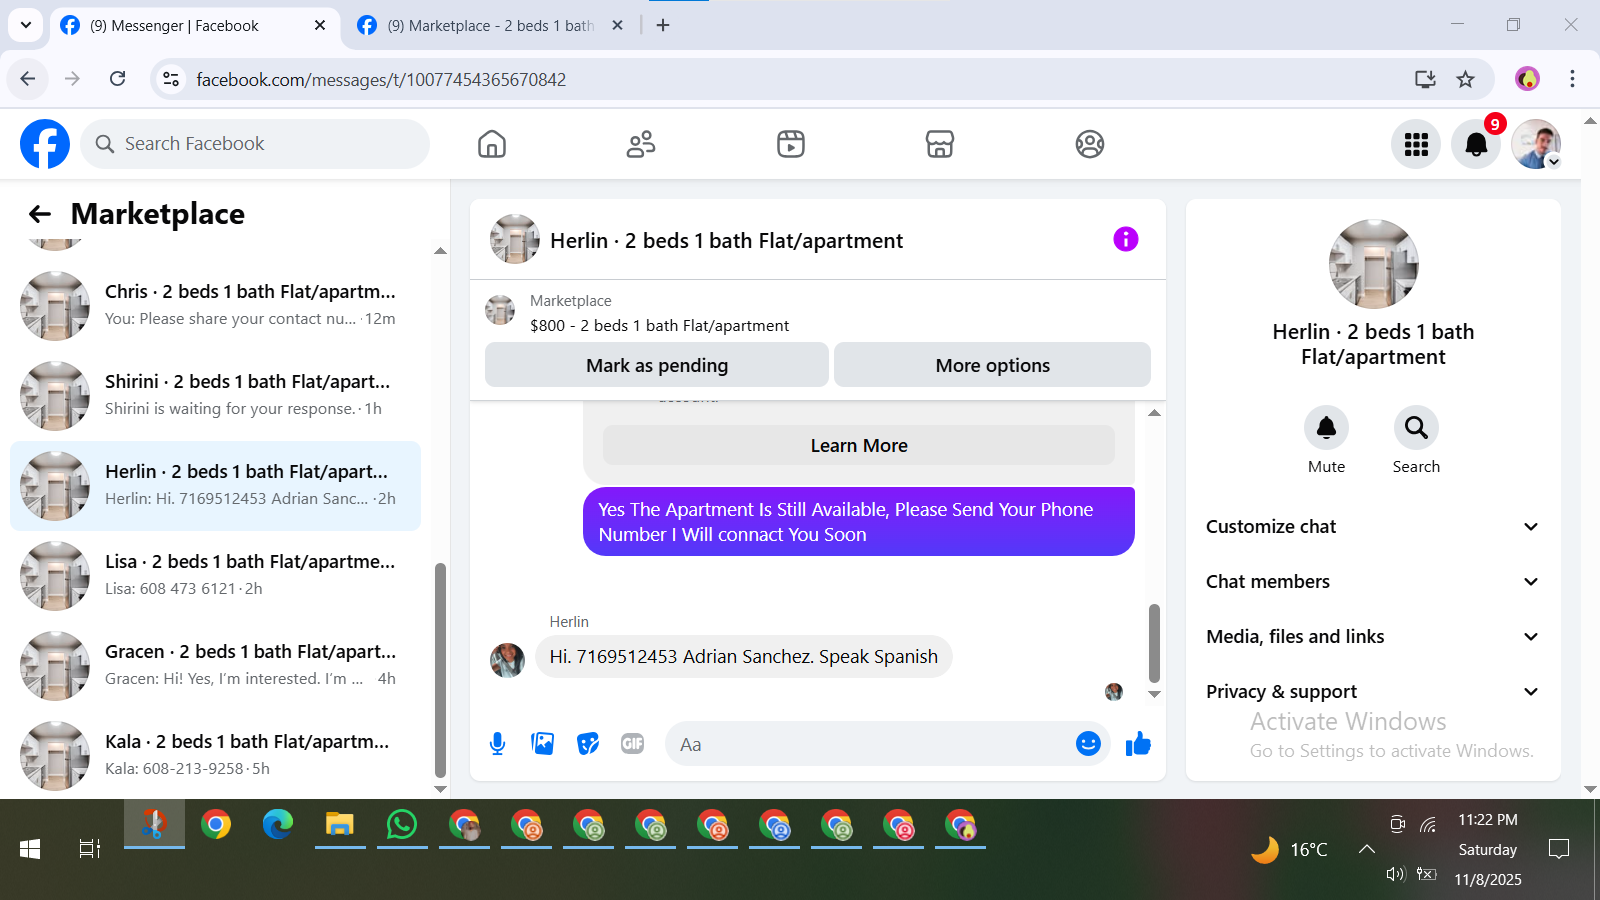Mark the listing as pending
Image resolution: width=1600 pixels, height=900 pixels.
tap(657, 365)
